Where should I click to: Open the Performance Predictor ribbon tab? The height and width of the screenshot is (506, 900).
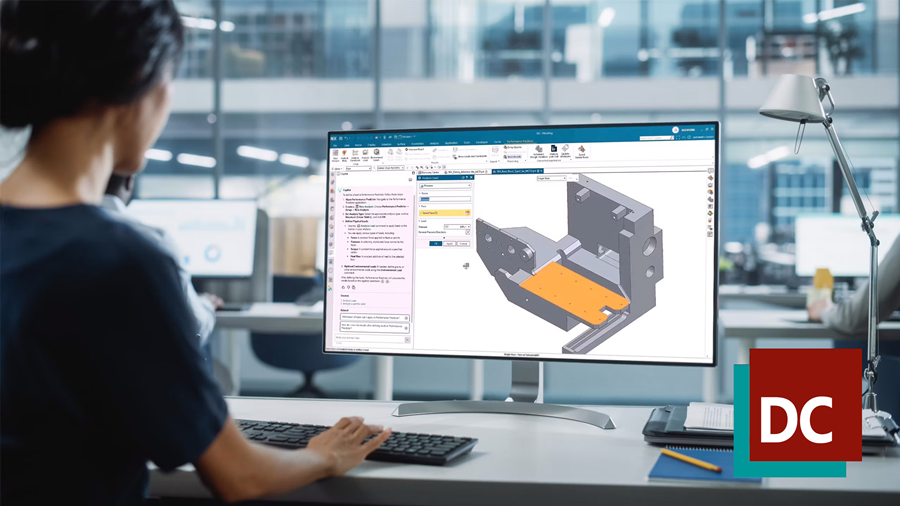(x=520, y=141)
